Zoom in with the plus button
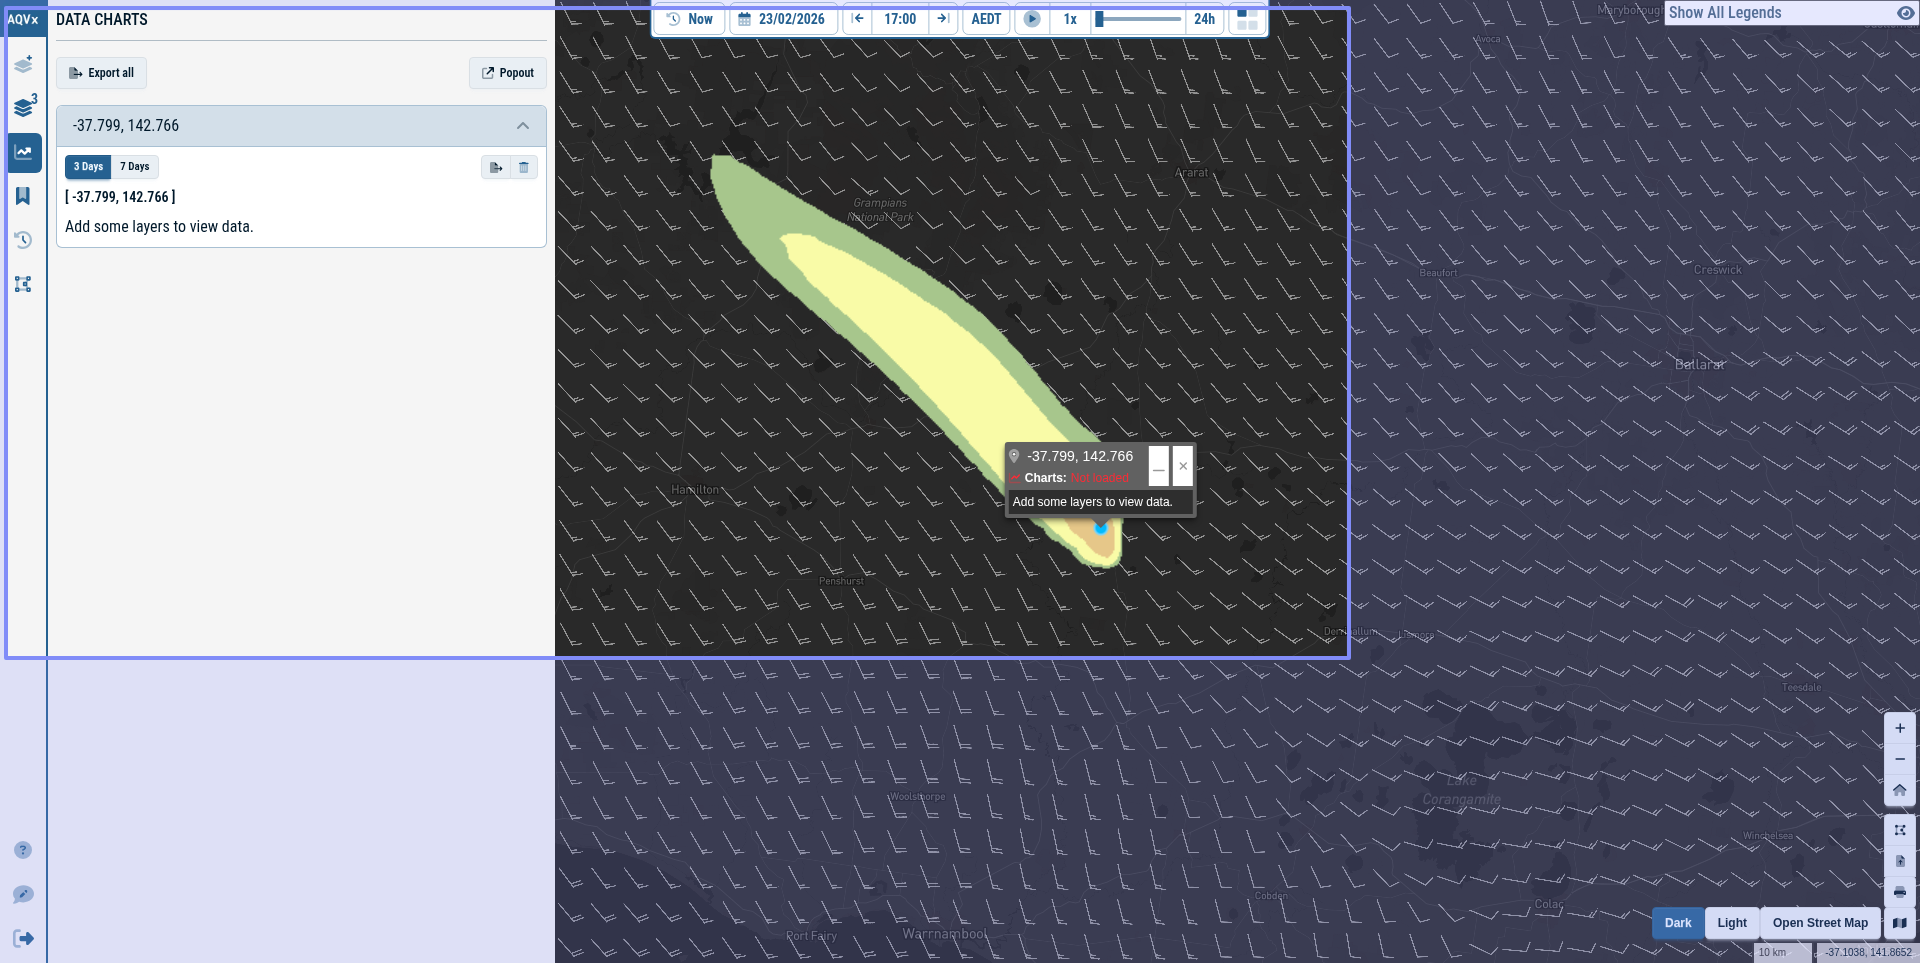1920x963 pixels. point(1900,728)
